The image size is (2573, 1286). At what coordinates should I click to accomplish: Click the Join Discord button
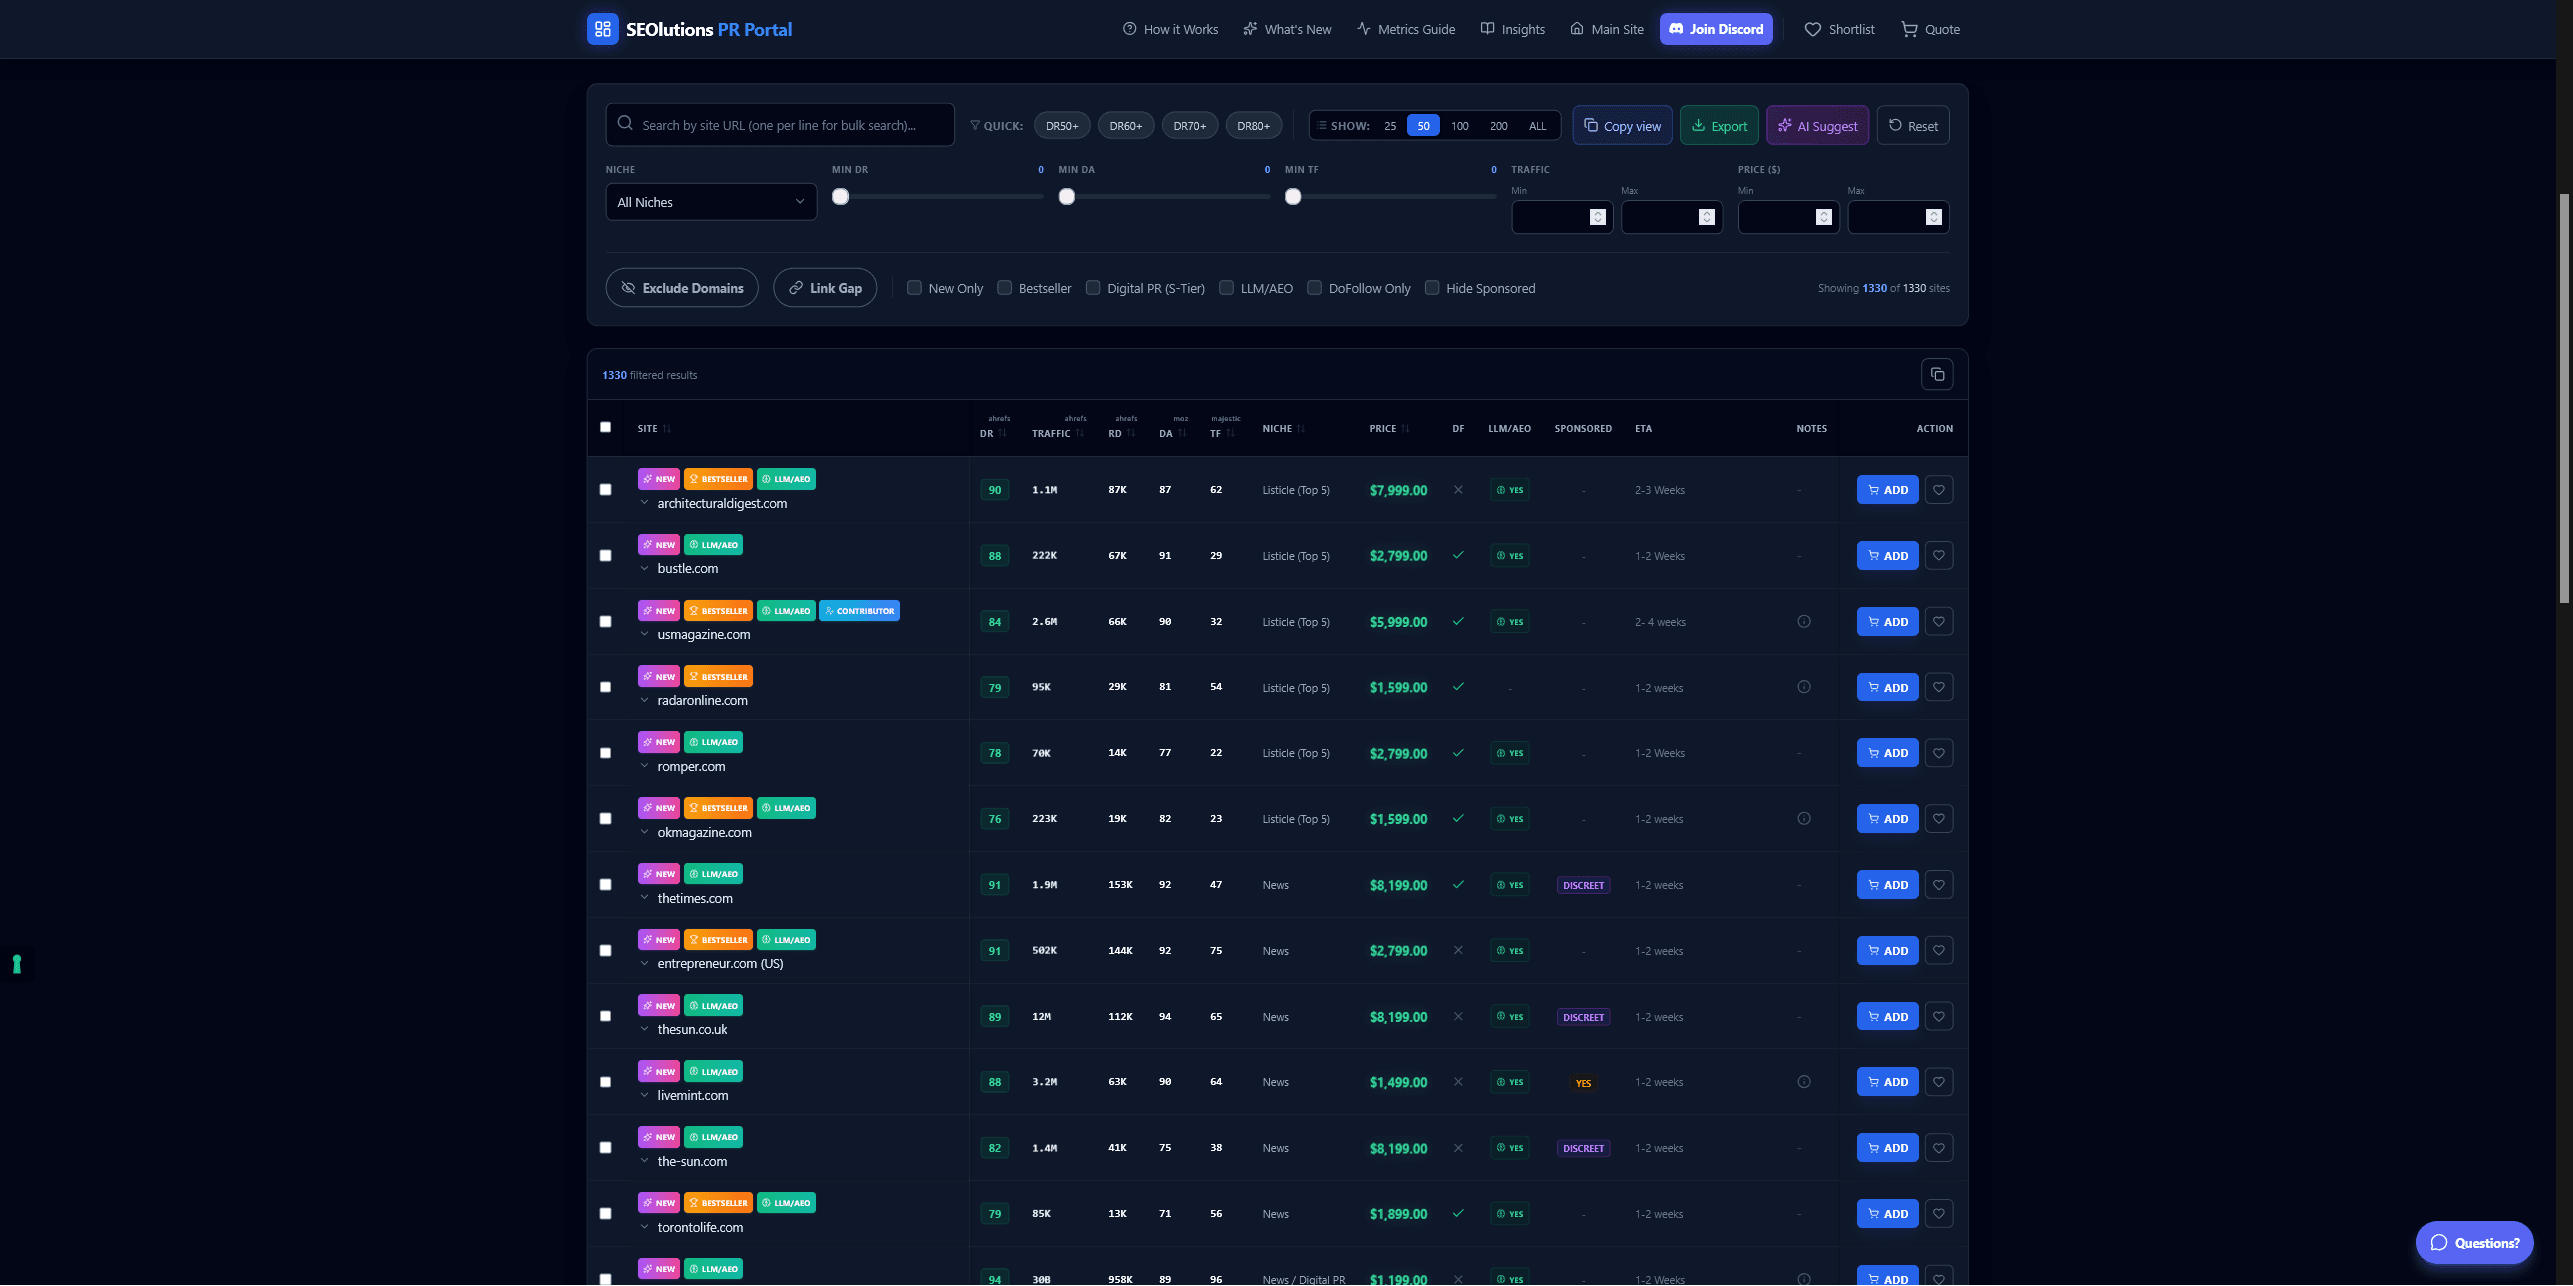click(1716, 29)
